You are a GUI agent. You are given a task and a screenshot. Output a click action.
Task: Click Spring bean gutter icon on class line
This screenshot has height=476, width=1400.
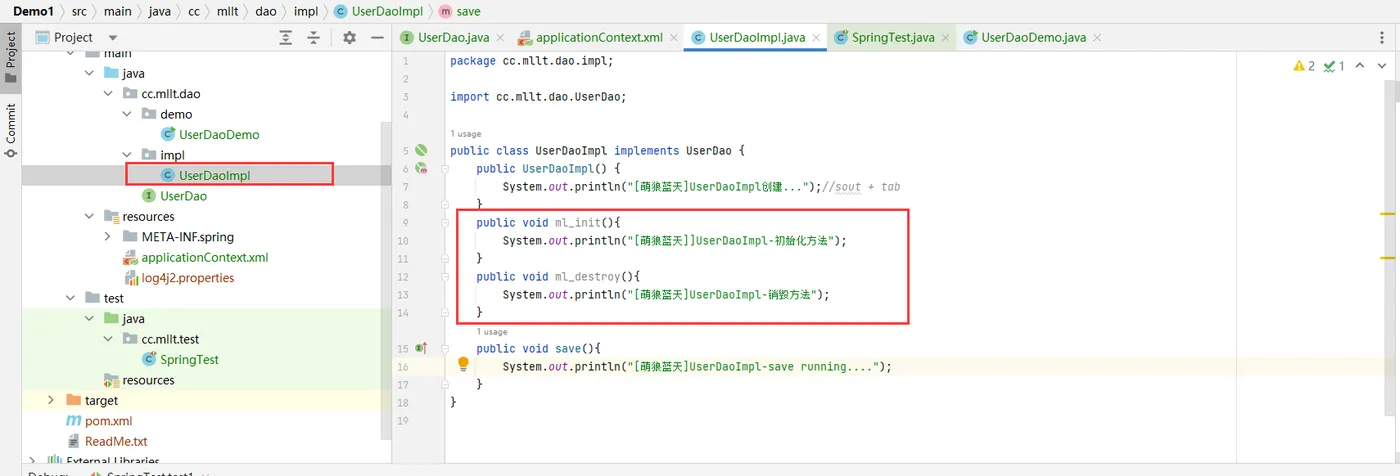[421, 150]
